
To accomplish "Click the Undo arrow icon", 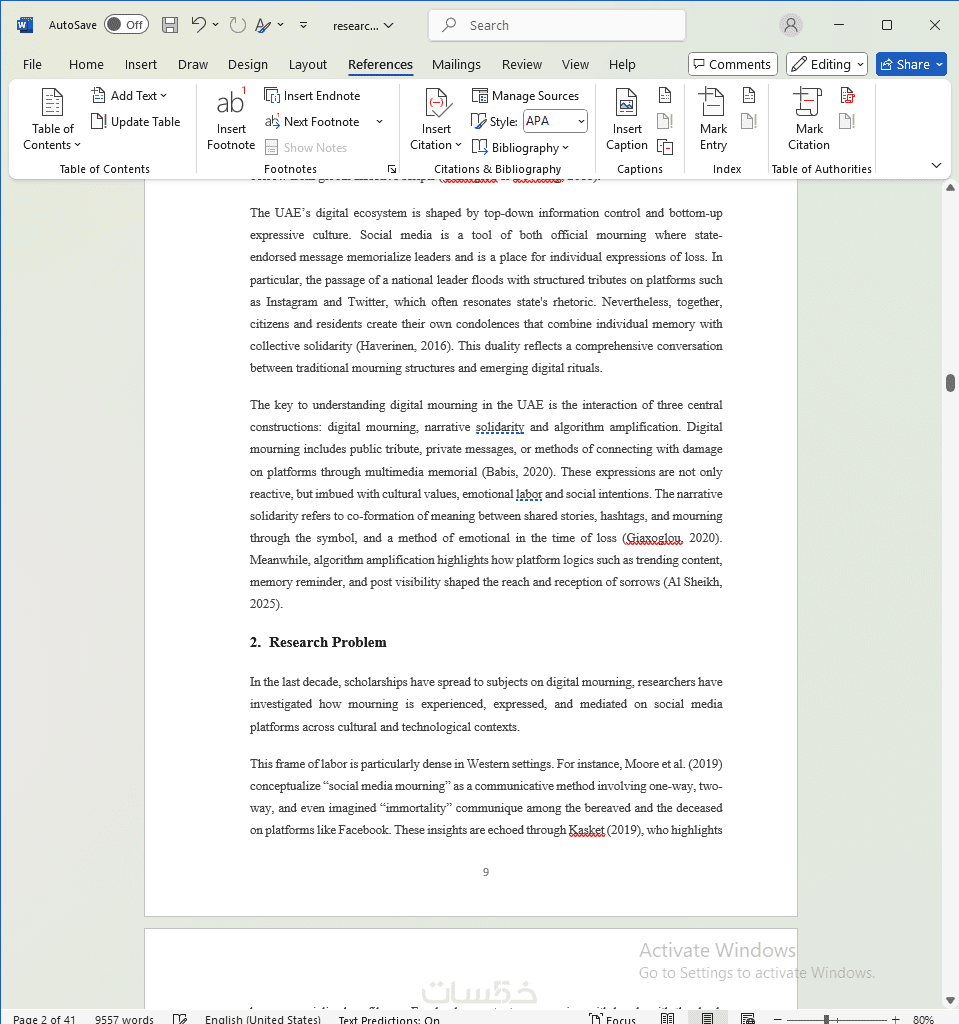I will [x=199, y=25].
